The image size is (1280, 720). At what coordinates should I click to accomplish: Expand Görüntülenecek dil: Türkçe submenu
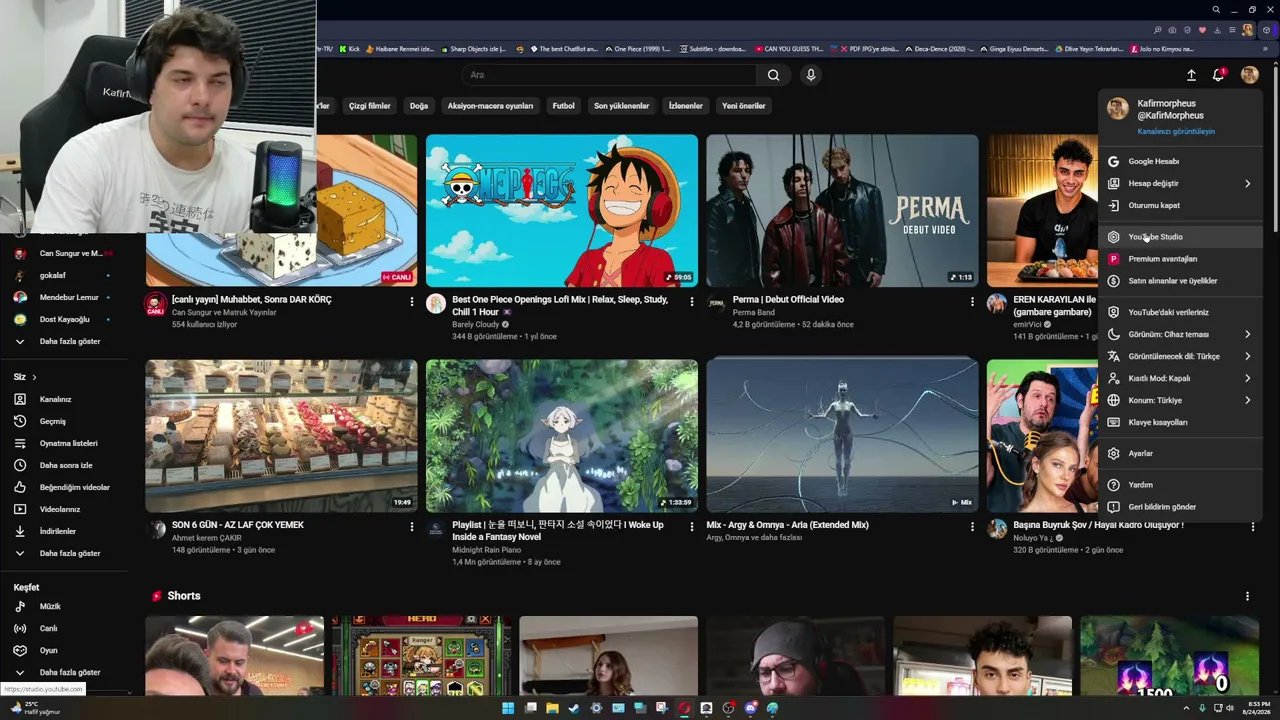coord(1180,356)
